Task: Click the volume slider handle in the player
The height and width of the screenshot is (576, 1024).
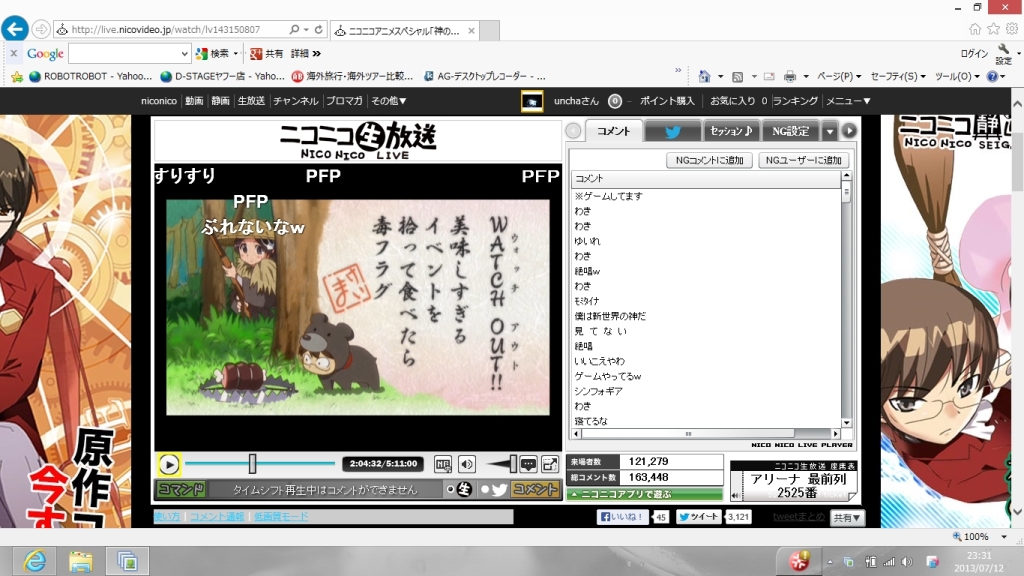Action: (513, 464)
